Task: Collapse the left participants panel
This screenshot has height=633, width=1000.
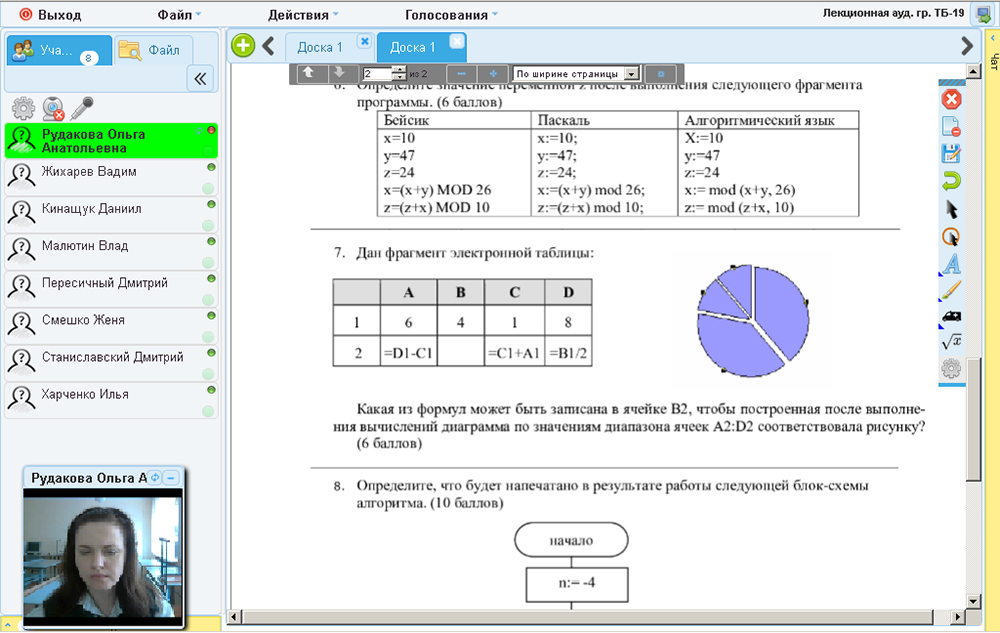Action: pyautogui.click(x=199, y=79)
